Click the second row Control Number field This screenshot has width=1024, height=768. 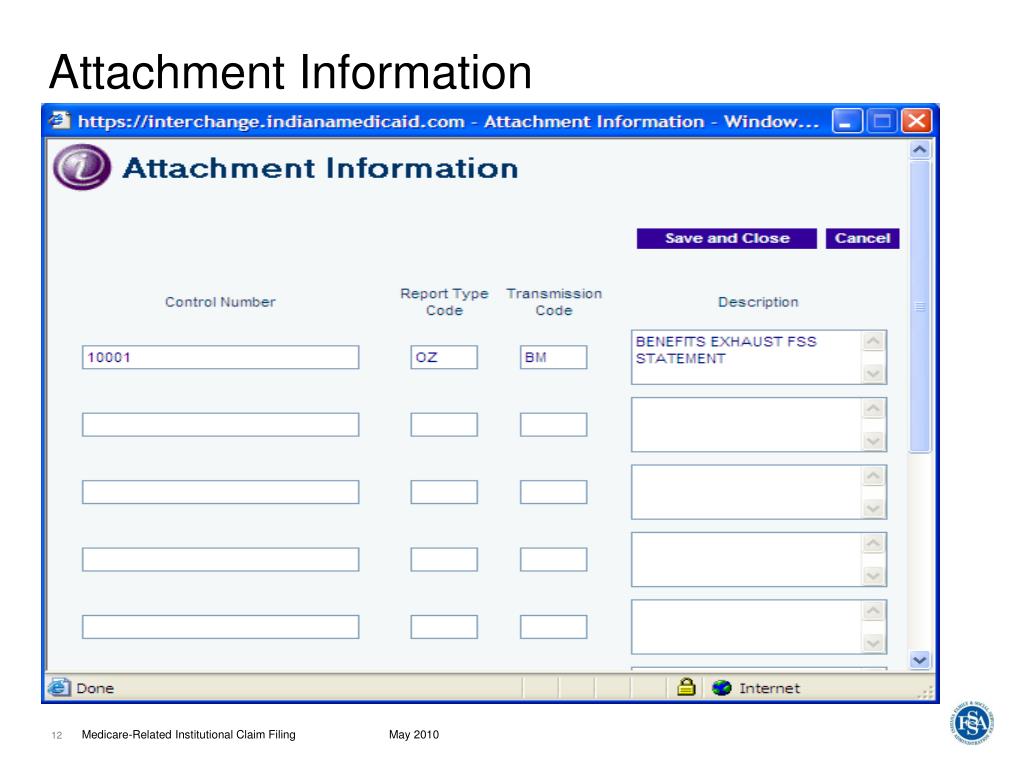pyautogui.click(x=221, y=424)
